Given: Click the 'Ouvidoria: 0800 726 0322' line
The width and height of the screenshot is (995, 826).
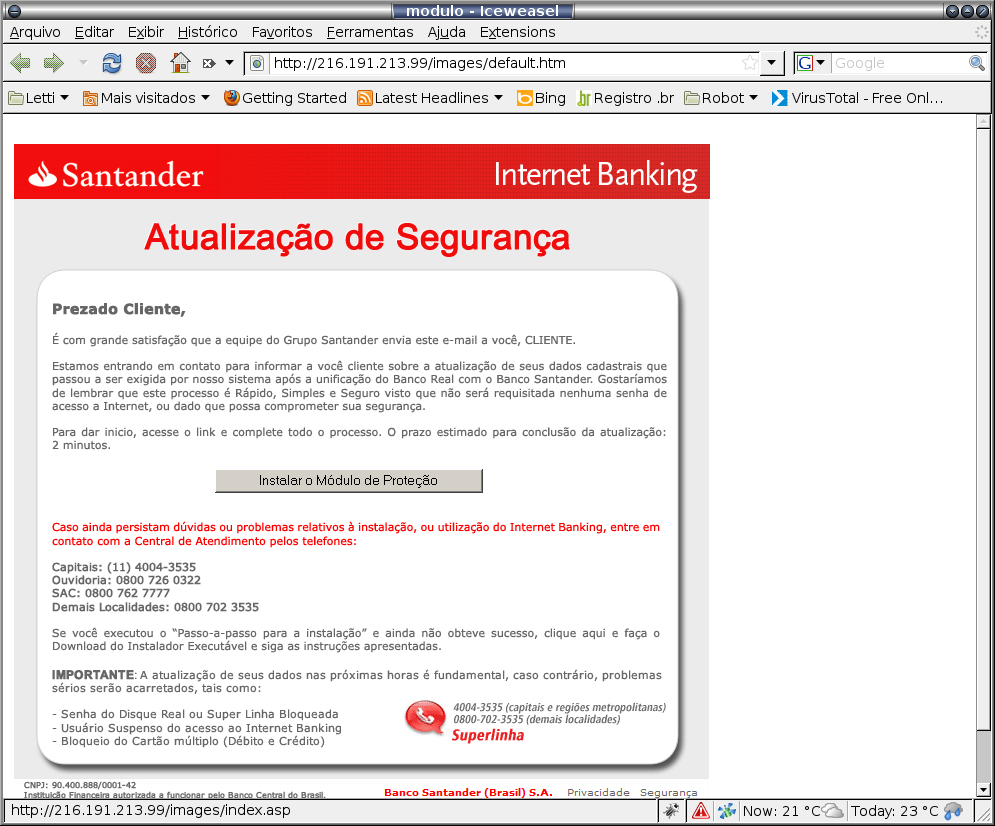Looking at the screenshot, I should [126, 580].
